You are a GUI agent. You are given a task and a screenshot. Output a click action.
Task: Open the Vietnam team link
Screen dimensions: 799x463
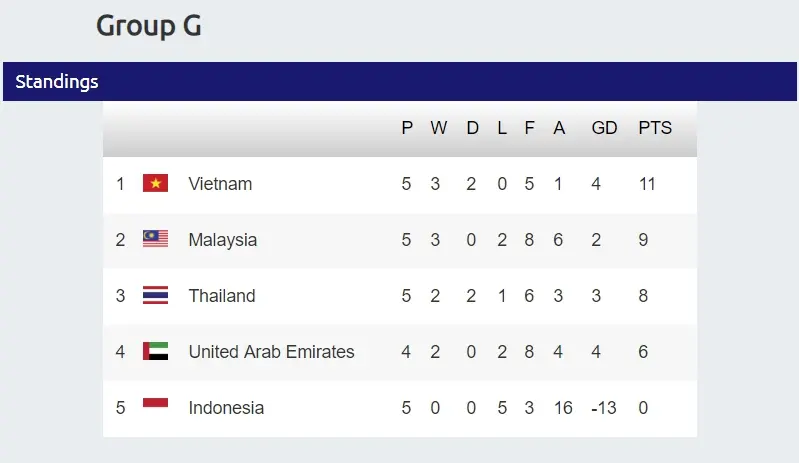click(x=220, y=184)
